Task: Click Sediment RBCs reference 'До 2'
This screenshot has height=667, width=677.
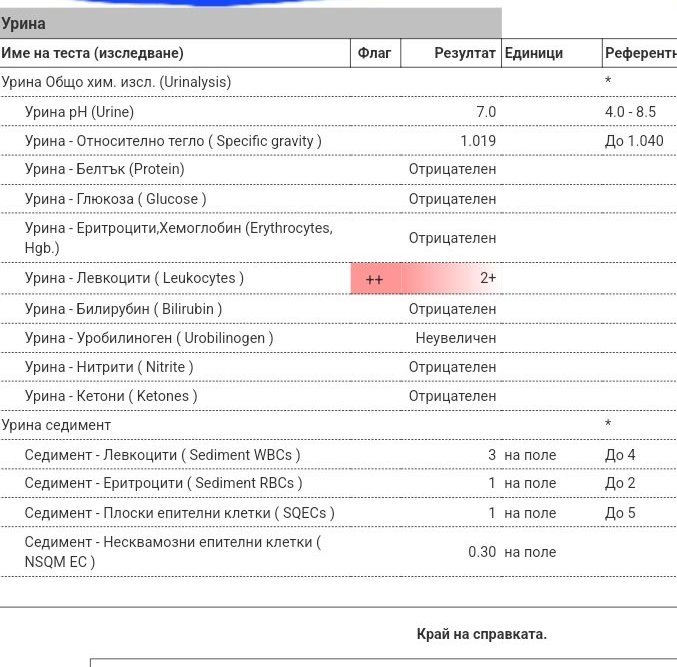Action: 620,483
